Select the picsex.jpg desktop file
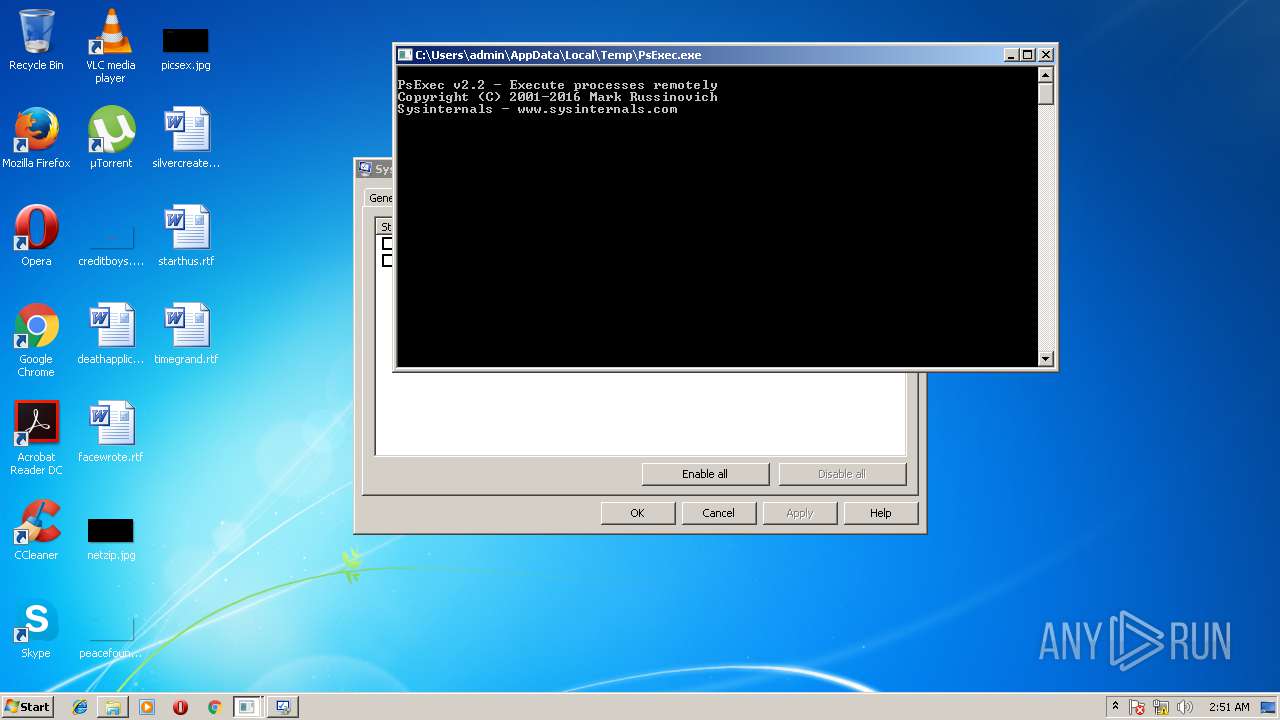The image size is (1280, 720). (185, 46)
